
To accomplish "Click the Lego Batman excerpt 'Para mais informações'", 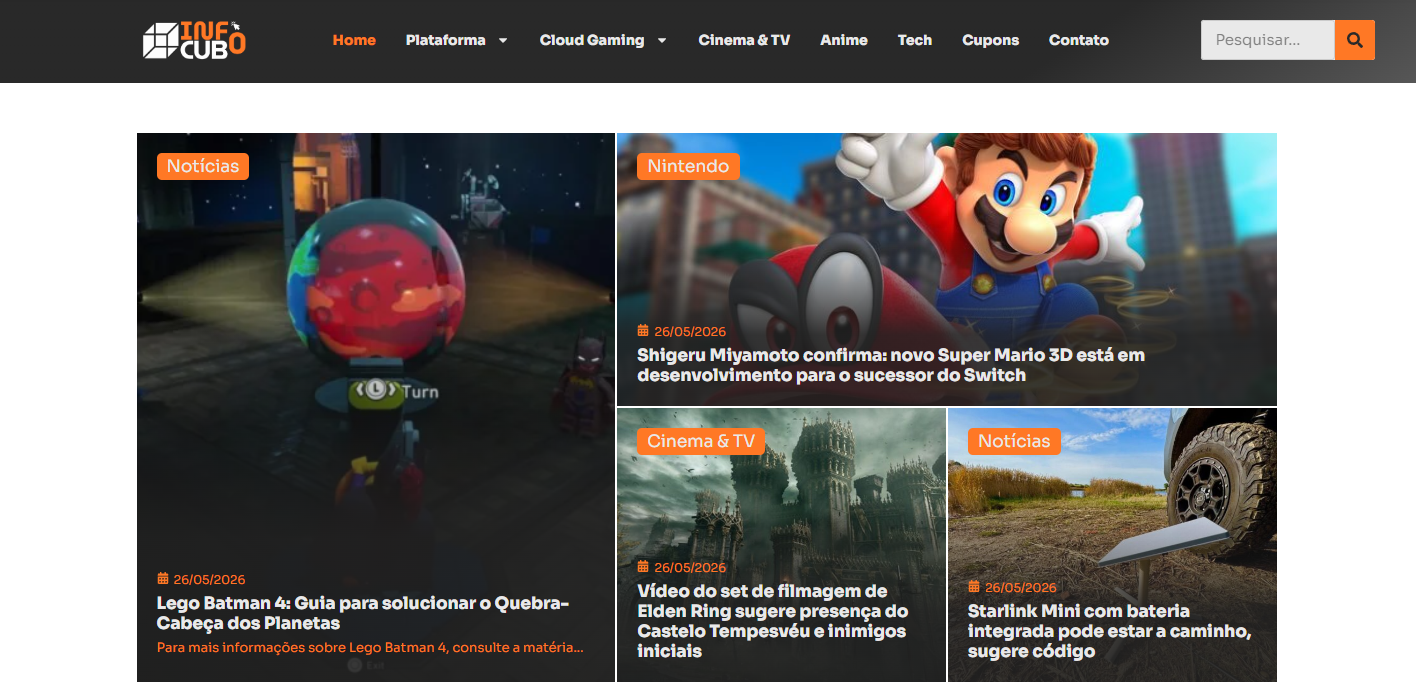I will pos(370,647).
